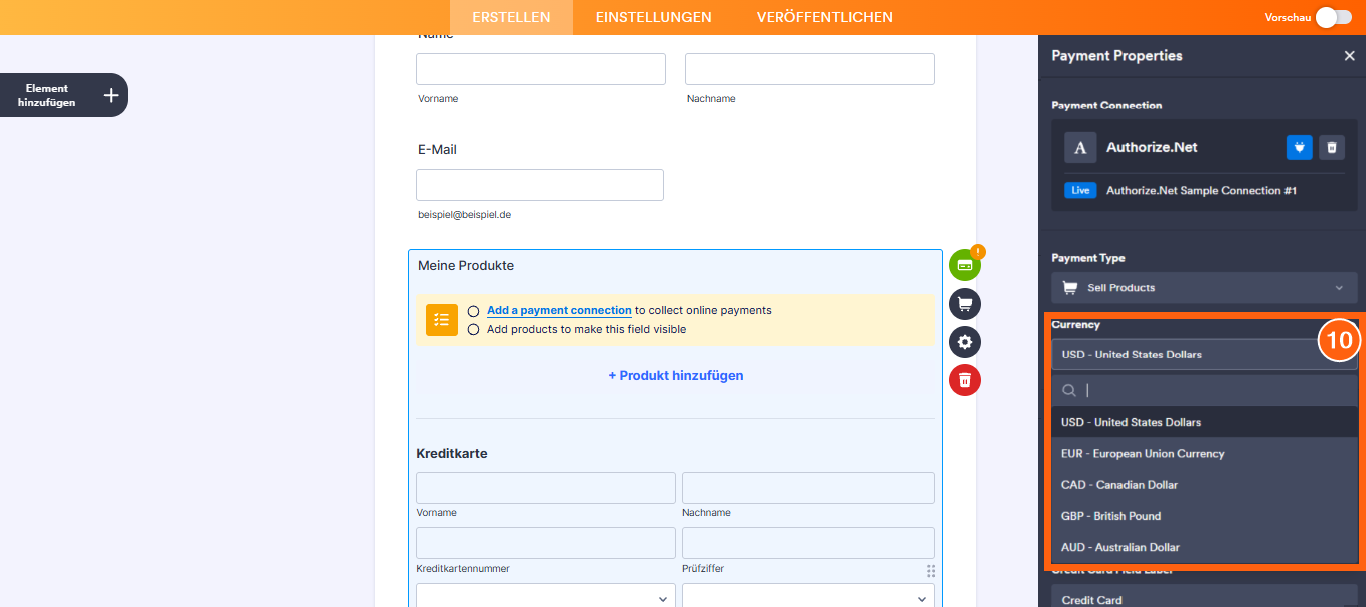Click the Meine Produkte heading
Viewport: 1366px width, 607px height.
(466, 265)
